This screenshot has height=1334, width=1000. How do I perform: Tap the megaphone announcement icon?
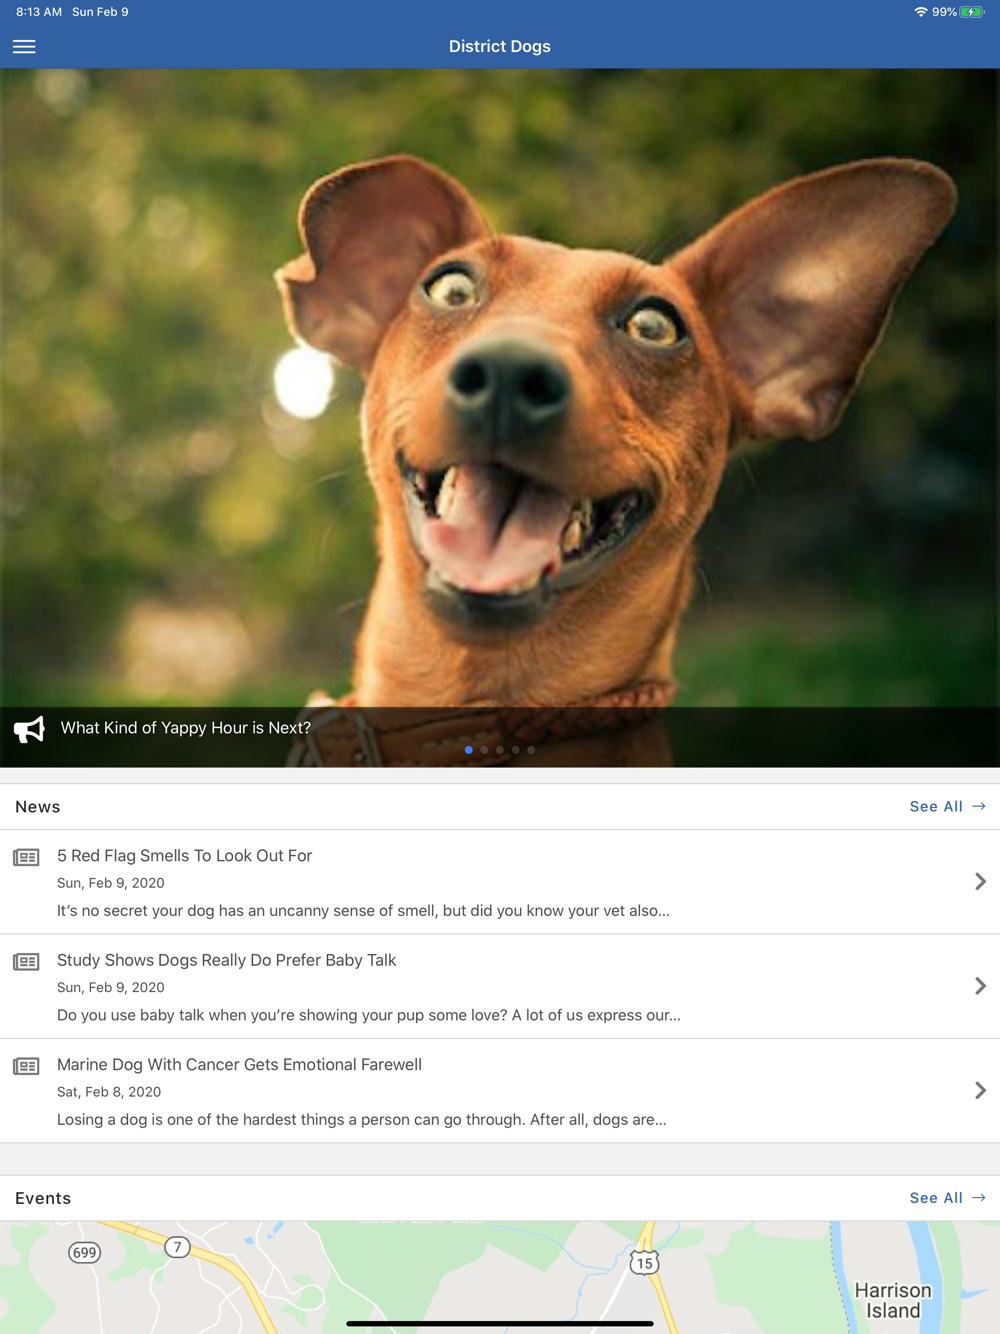pos(29,729)
